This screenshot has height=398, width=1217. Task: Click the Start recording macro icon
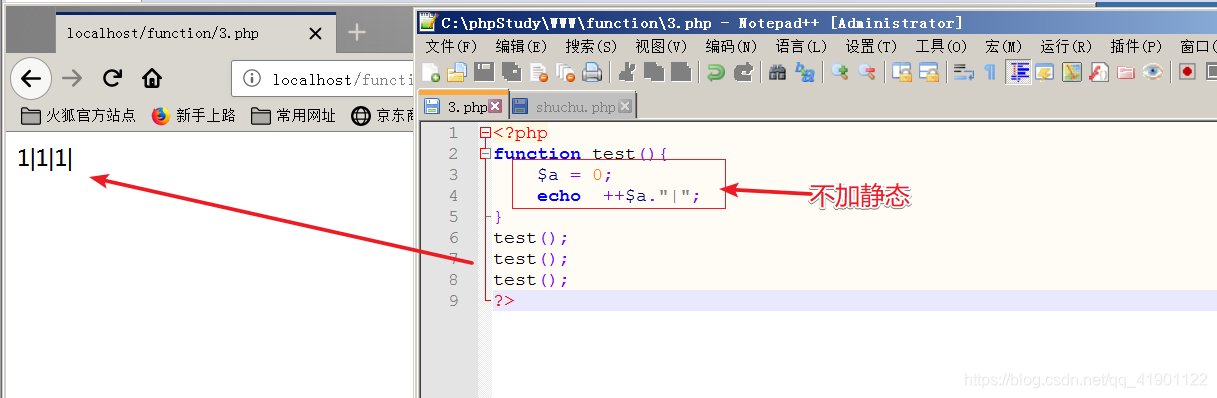point(1187,72)
